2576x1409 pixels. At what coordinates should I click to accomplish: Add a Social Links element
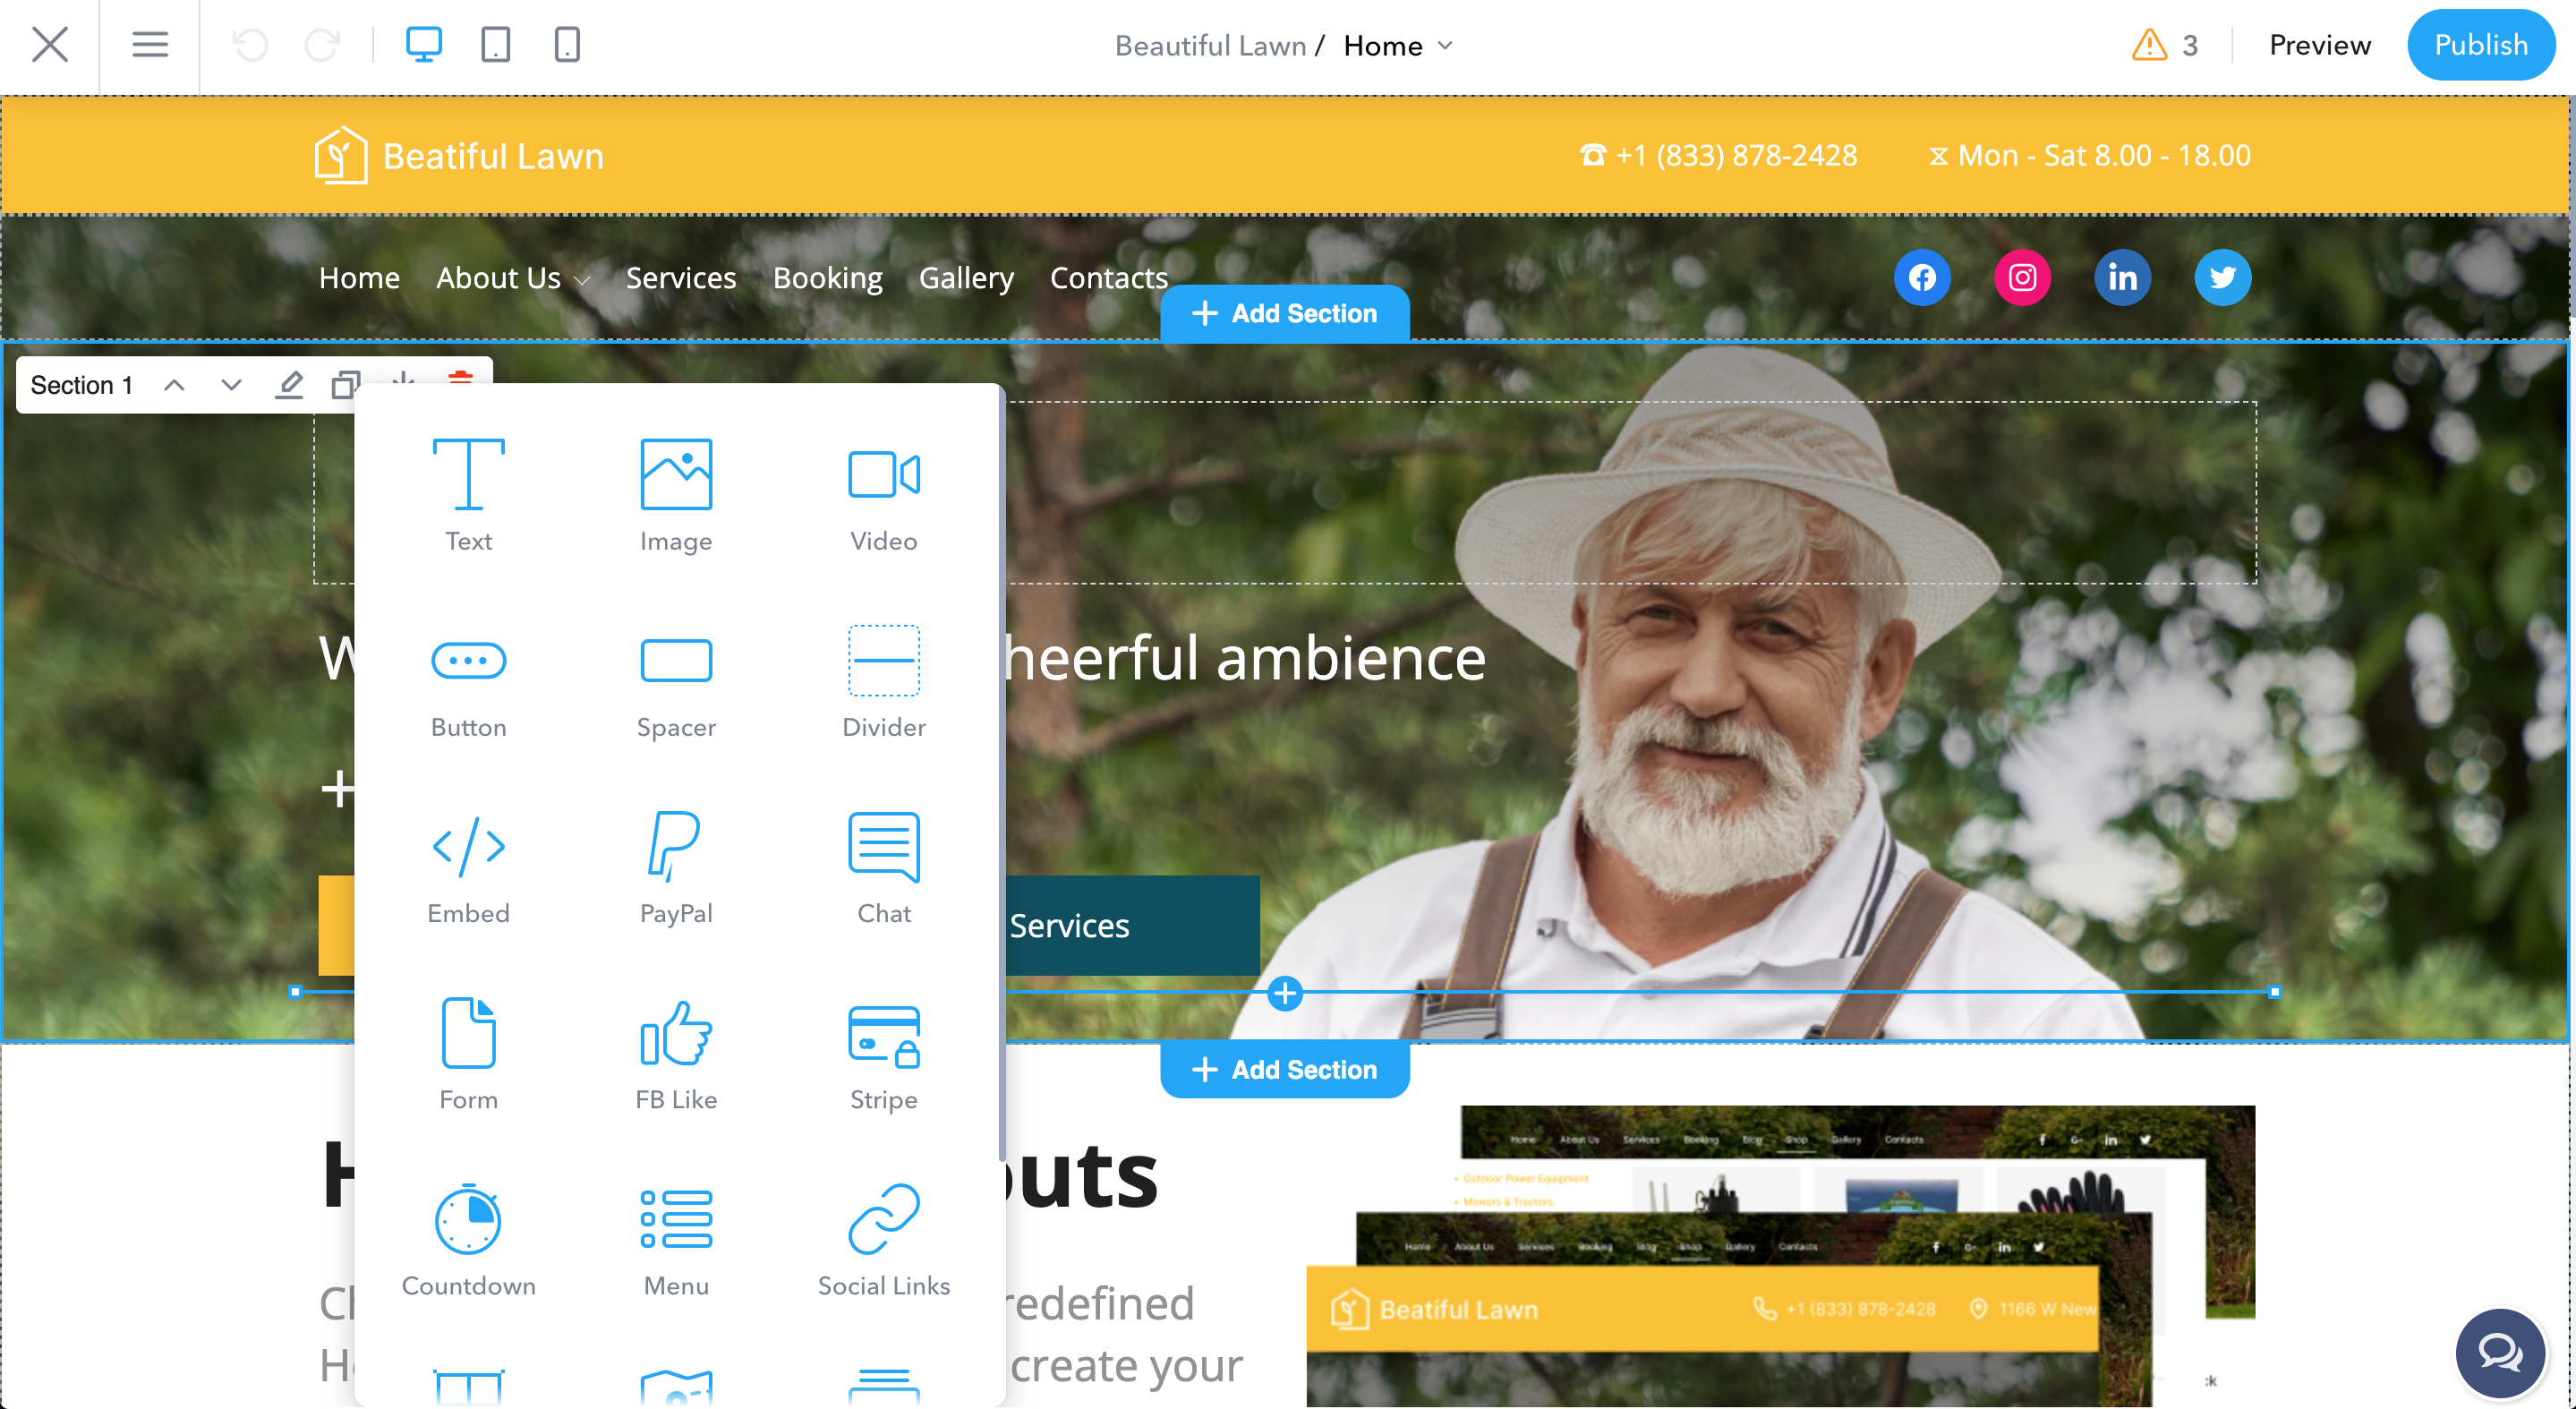[884, 1240]
